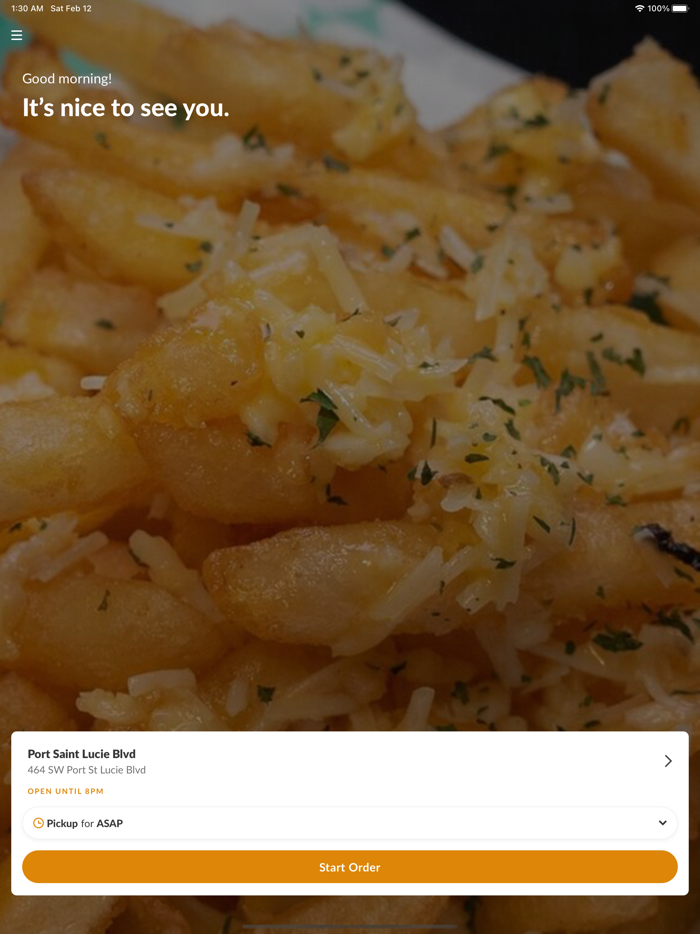The height and width of the screenshot is (934, 700).
Task: Tap the OPEN UNTIL 8PM hours label
Action: tap(66, 791)
